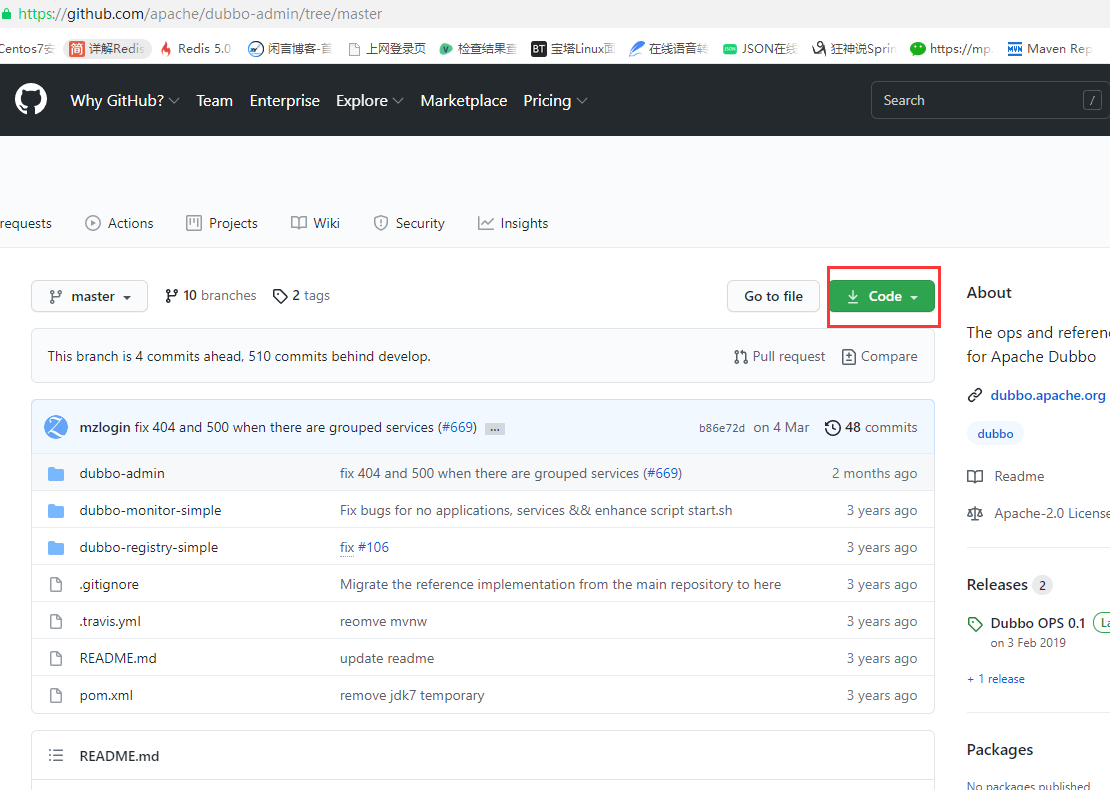Open the Dubbo OPS 0.1 release
1110x790 pixels.
pyautogui.click(x=1038, y=623)
